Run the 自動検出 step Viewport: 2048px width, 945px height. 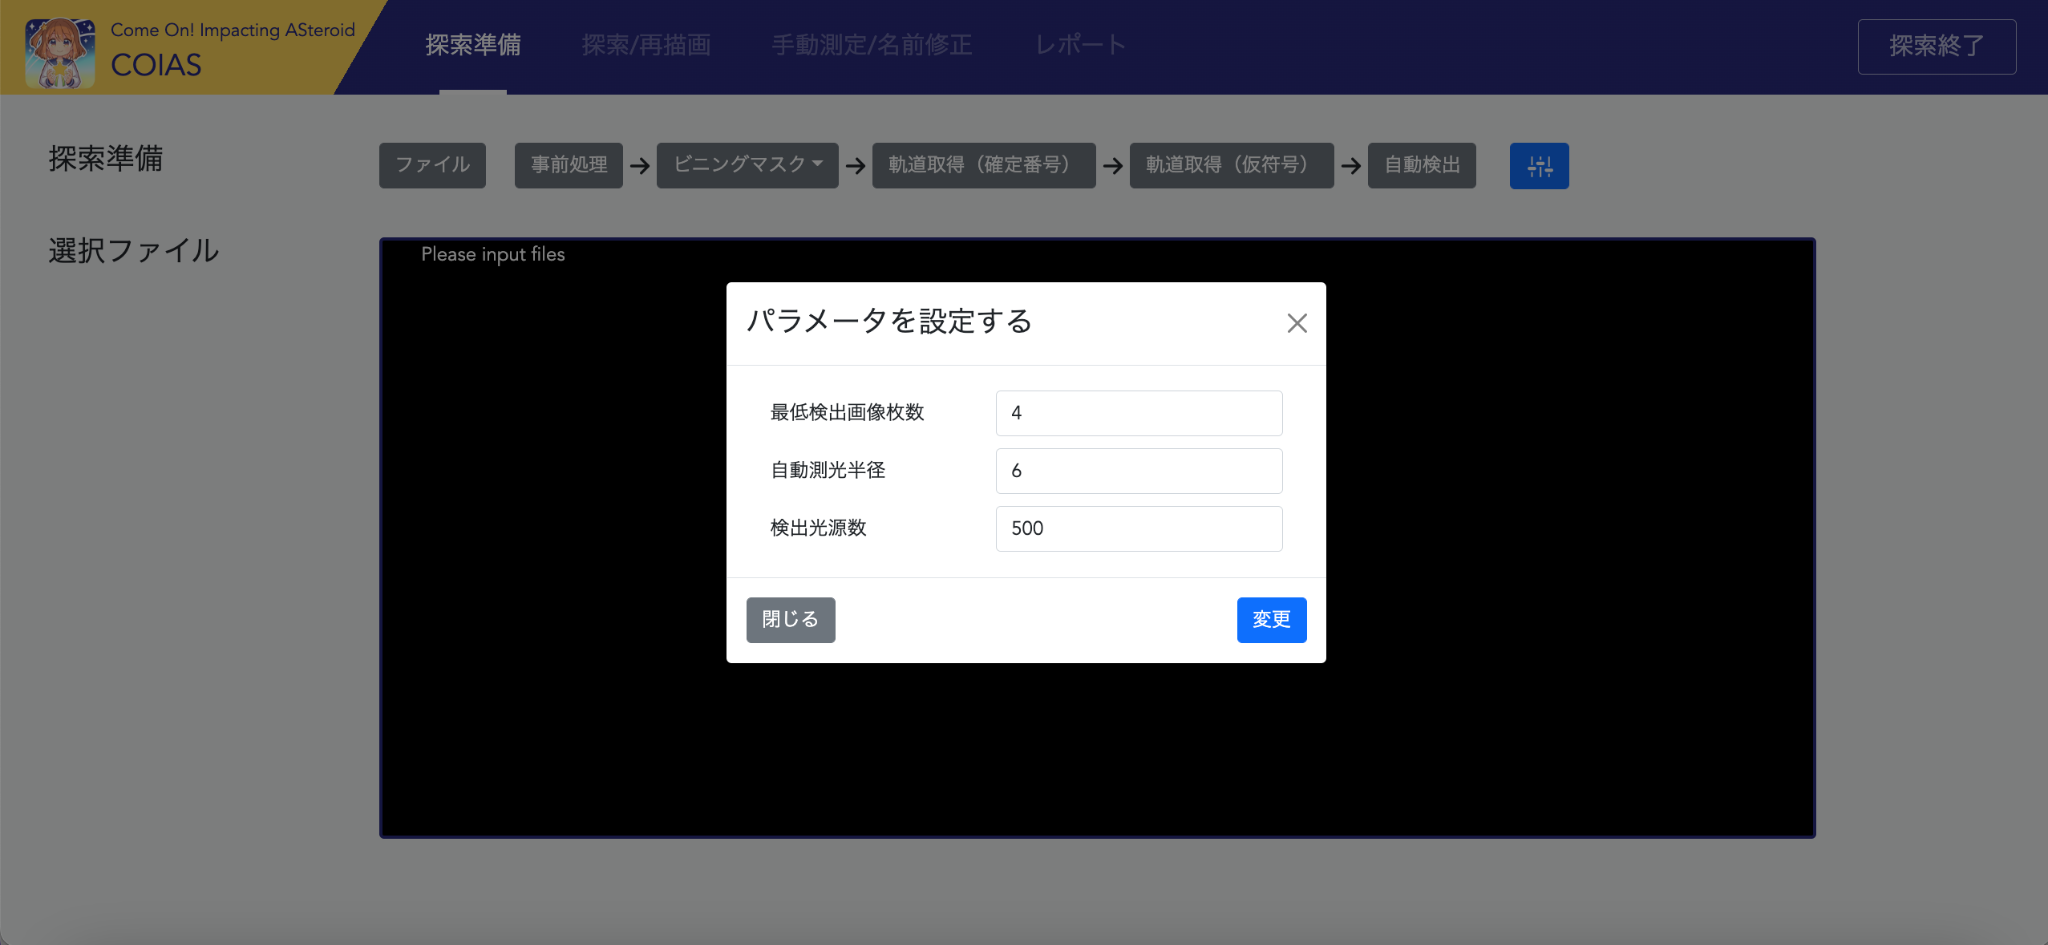[x=1422, y=165]
